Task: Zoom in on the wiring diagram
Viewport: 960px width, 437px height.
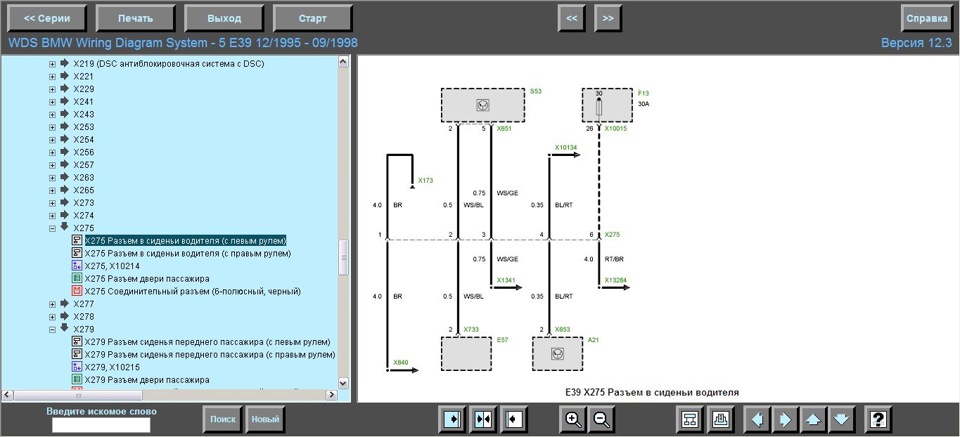Action: point(573,420)
